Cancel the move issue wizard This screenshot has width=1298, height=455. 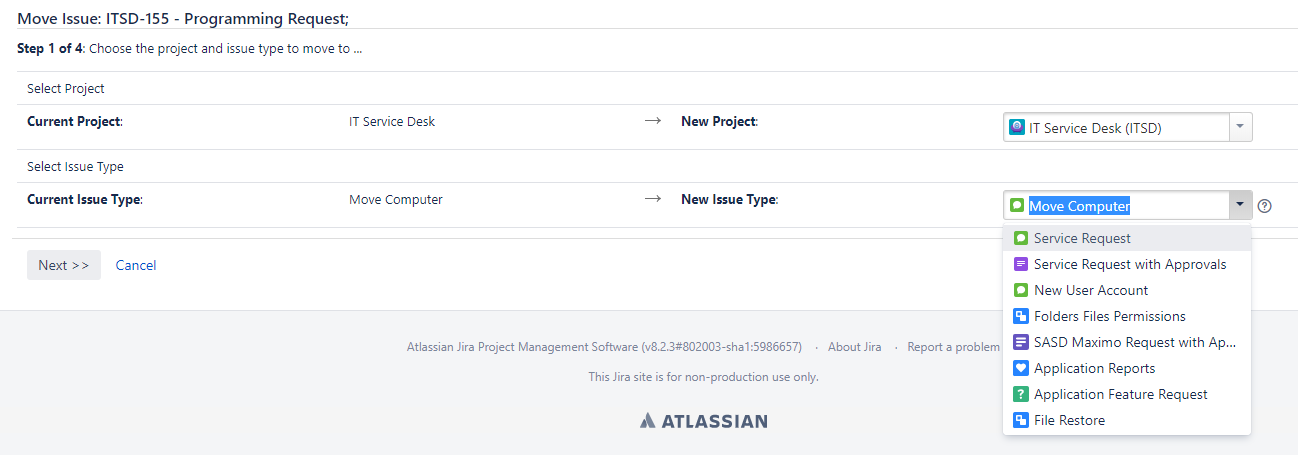pos(136,265)
